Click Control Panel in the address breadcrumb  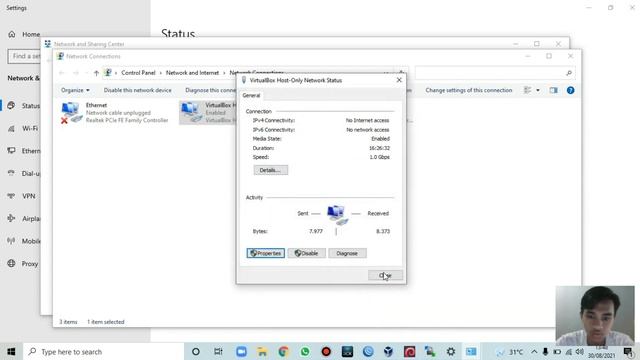click(x=138, y=73)
